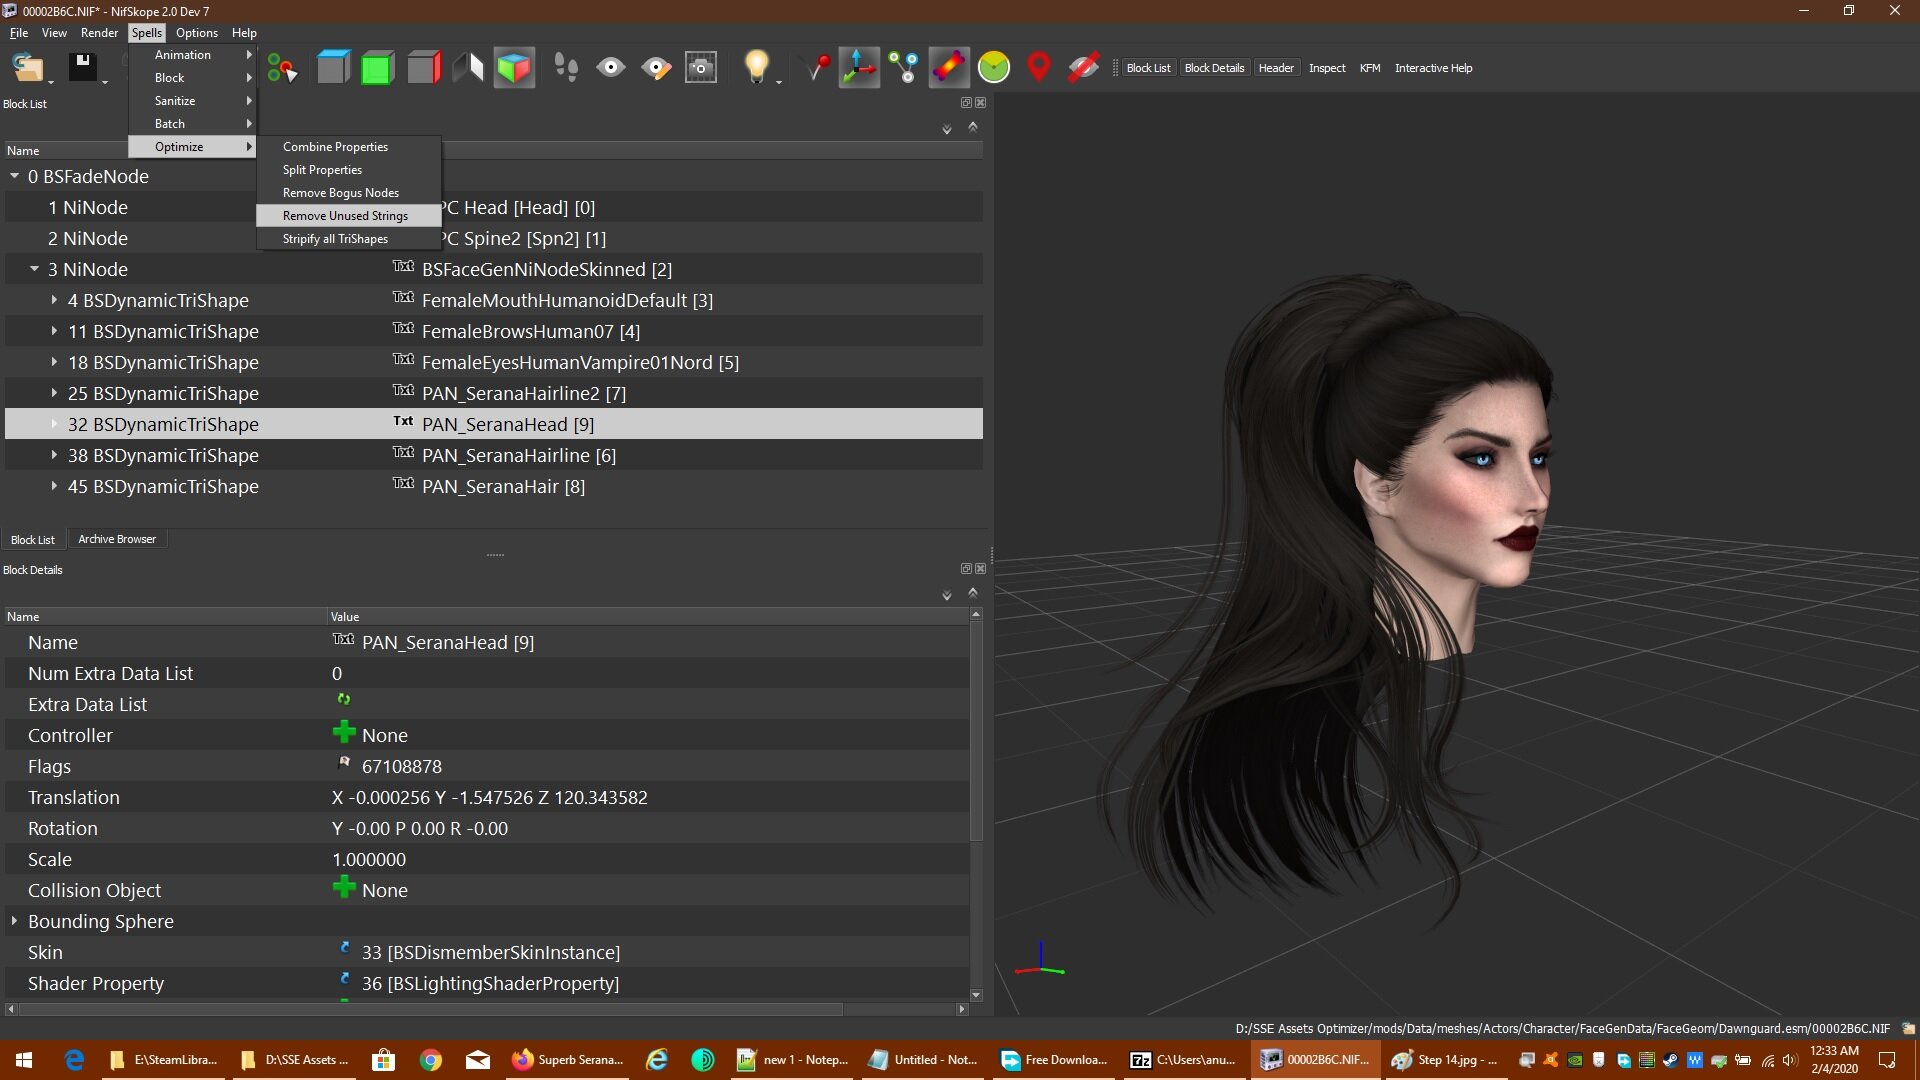
Task: Open the Sanitize submenu
Action: pos(192,101)
